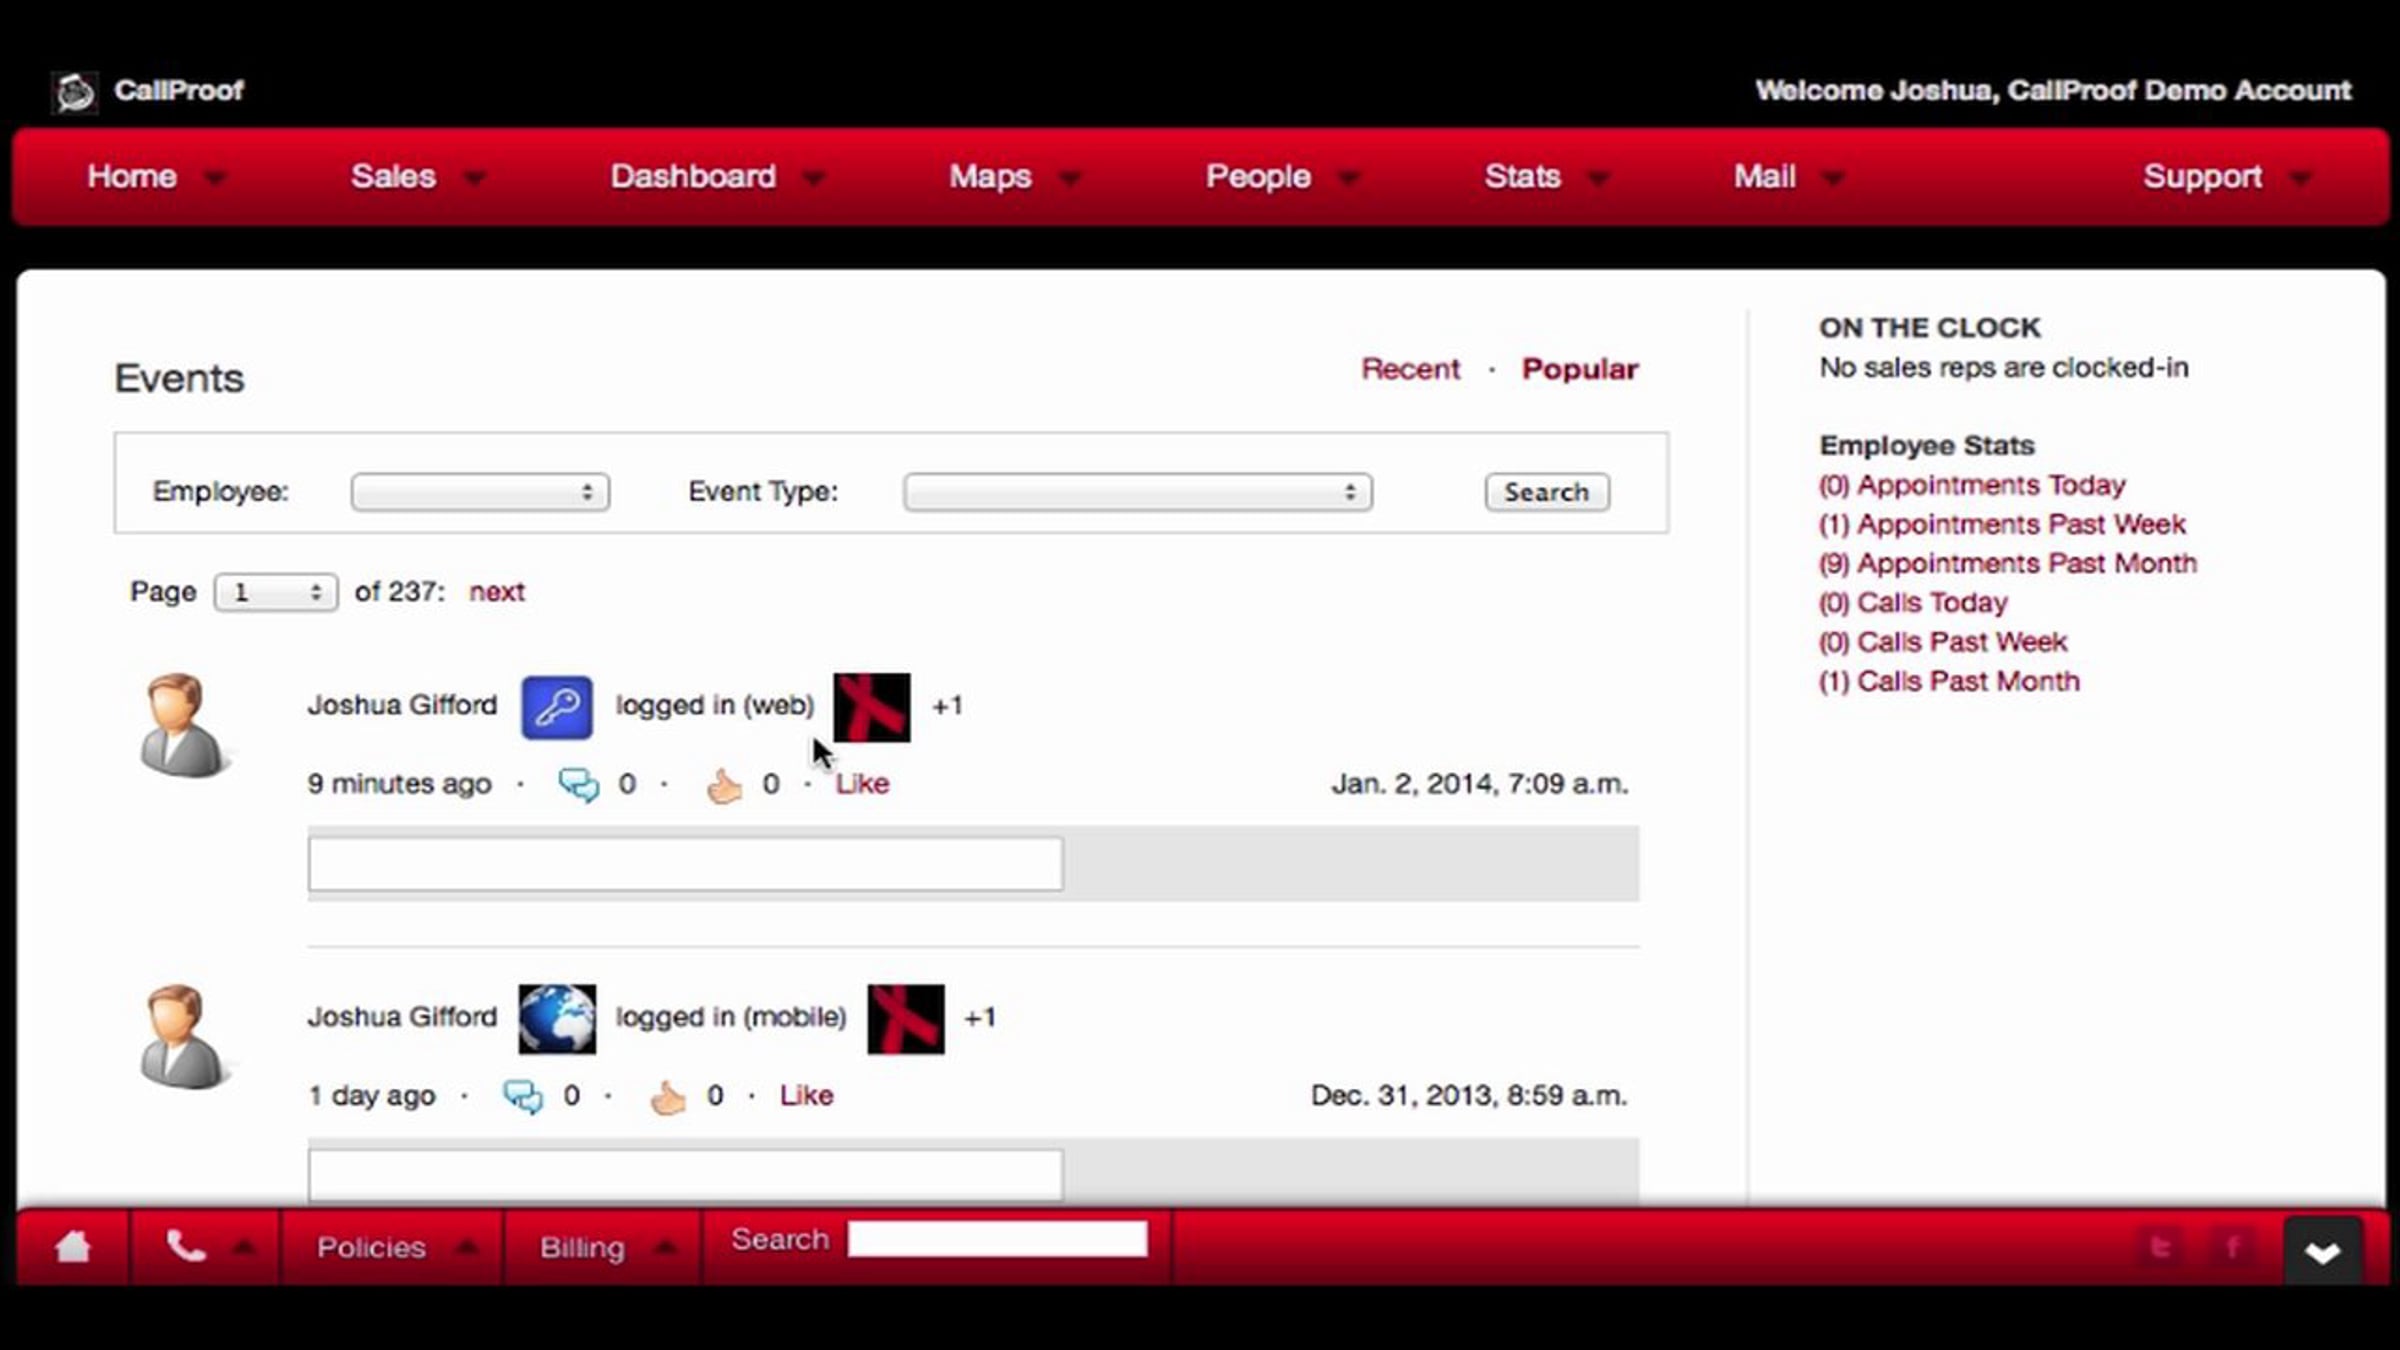This screenshot has width=2400, height=1350.
Task: Open comments icon on the 1 day ago event
Action: pyautogui.click(x=522, y=1097)
